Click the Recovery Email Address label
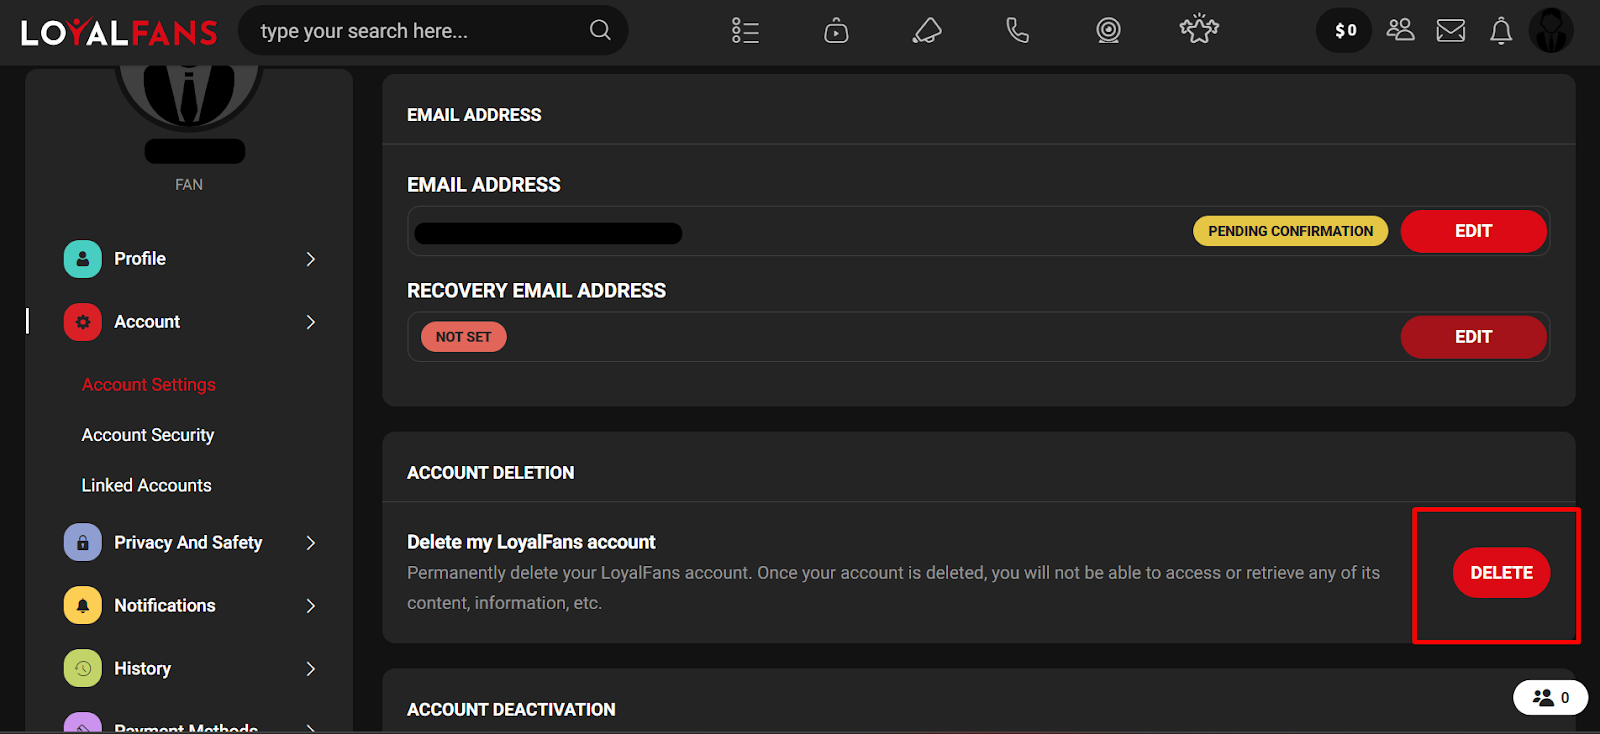 (x=536, y=291)
